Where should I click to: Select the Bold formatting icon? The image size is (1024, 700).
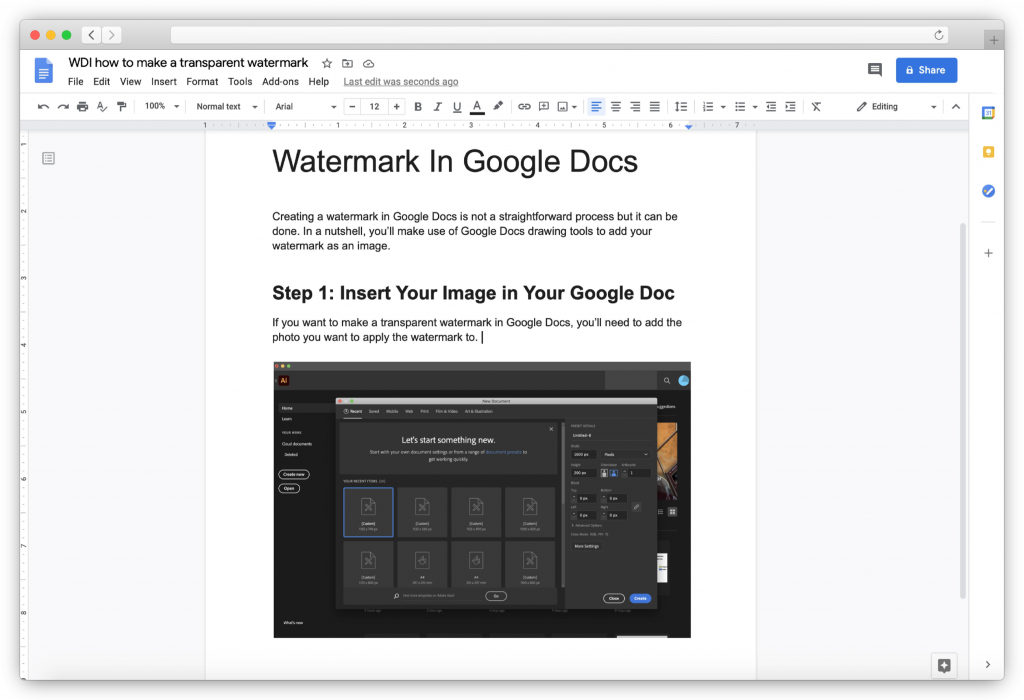(x=418, y=106)
